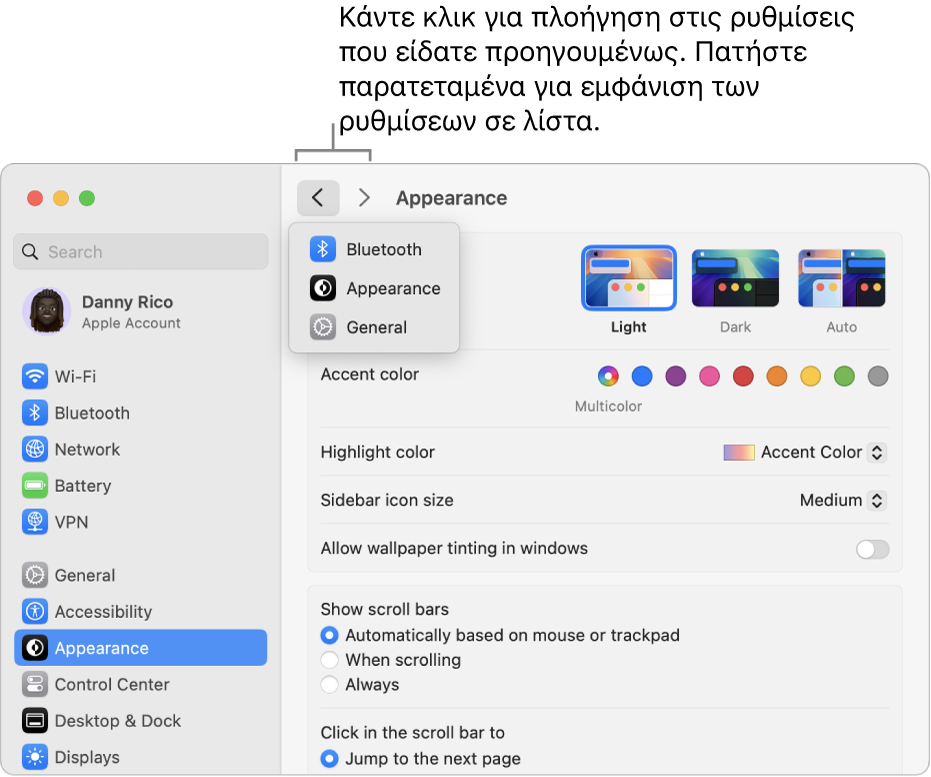Viewport: 931px width, 777px height.
Task: Select Appearance from history list
Action: [x=374, y=288]
